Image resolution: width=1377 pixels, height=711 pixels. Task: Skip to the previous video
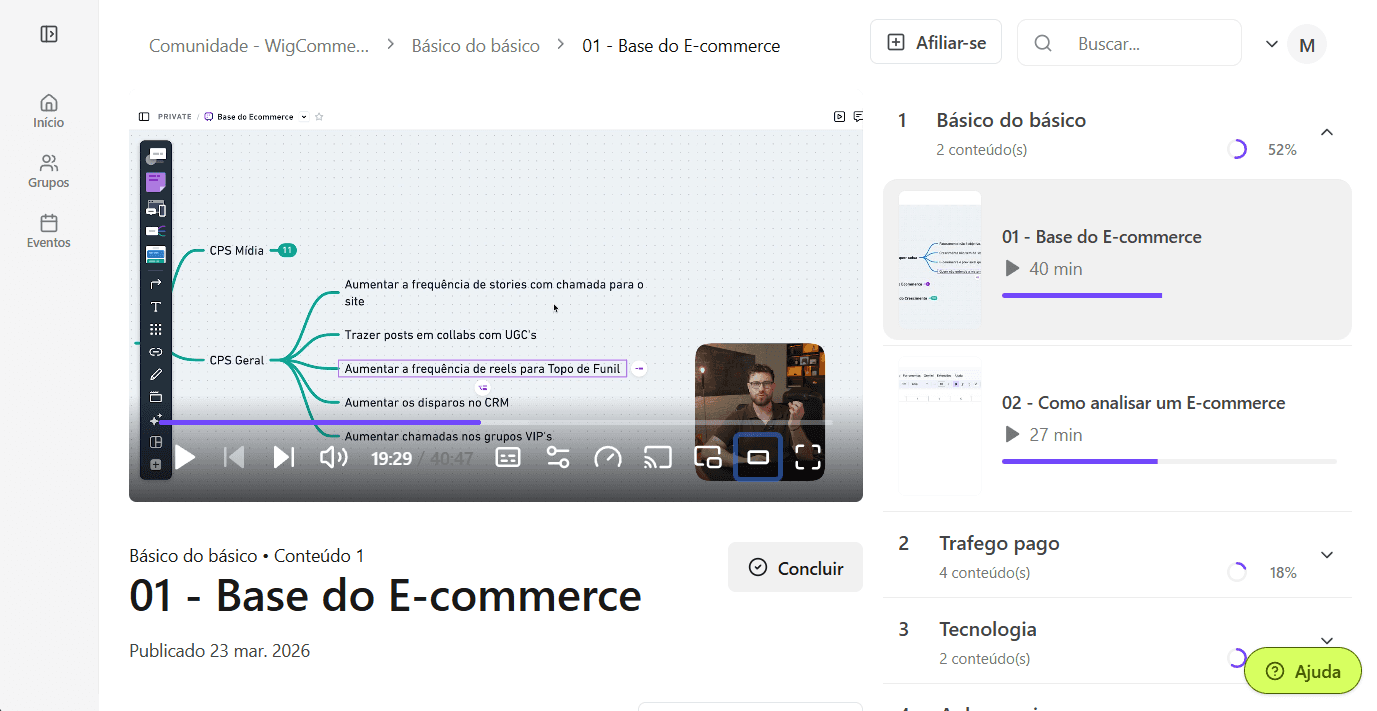[x=234, y=458]
